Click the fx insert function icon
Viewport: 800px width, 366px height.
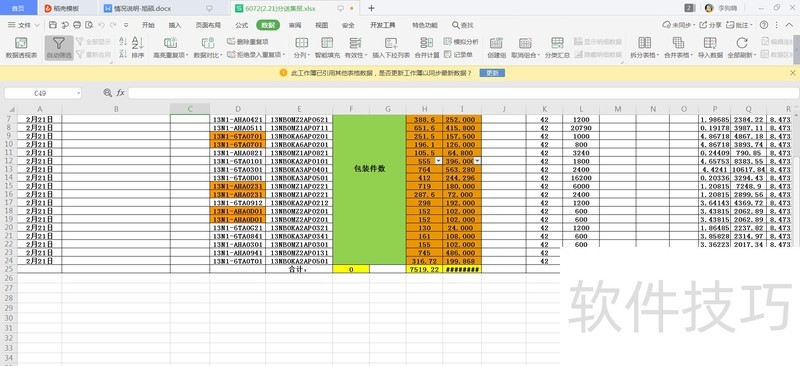[121, 93]
